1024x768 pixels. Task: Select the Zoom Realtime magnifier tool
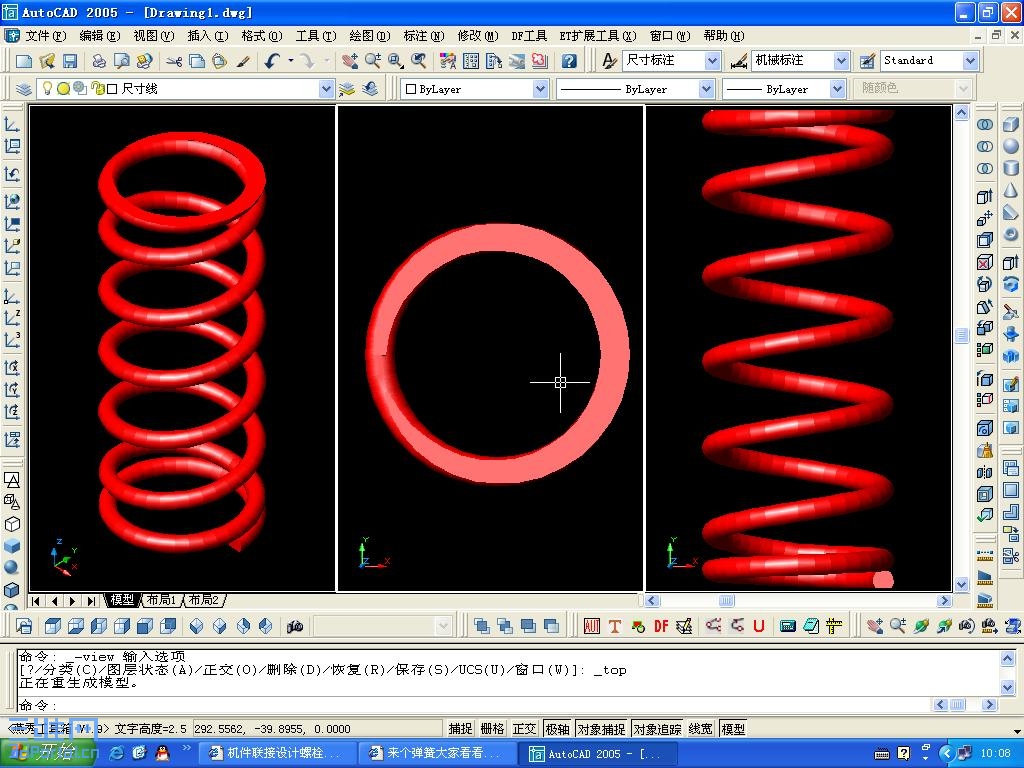click(x=373, y=61)
